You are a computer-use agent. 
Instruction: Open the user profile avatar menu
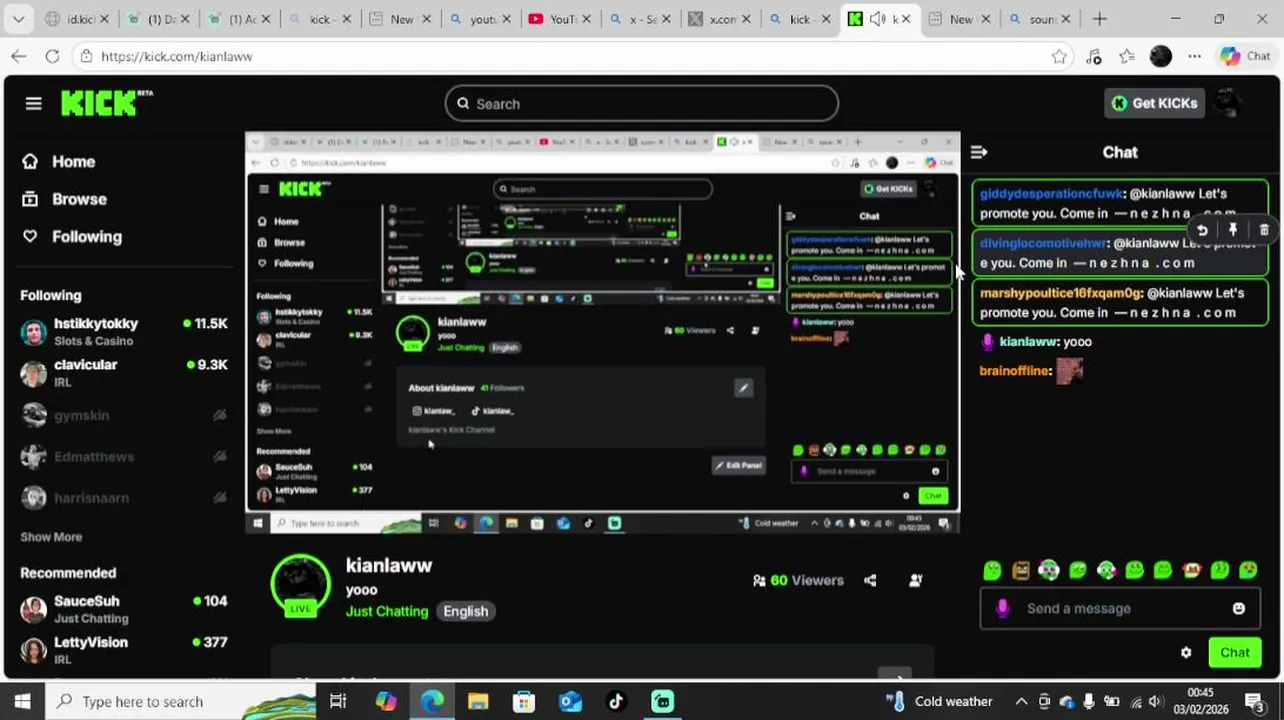(1227, 103)
